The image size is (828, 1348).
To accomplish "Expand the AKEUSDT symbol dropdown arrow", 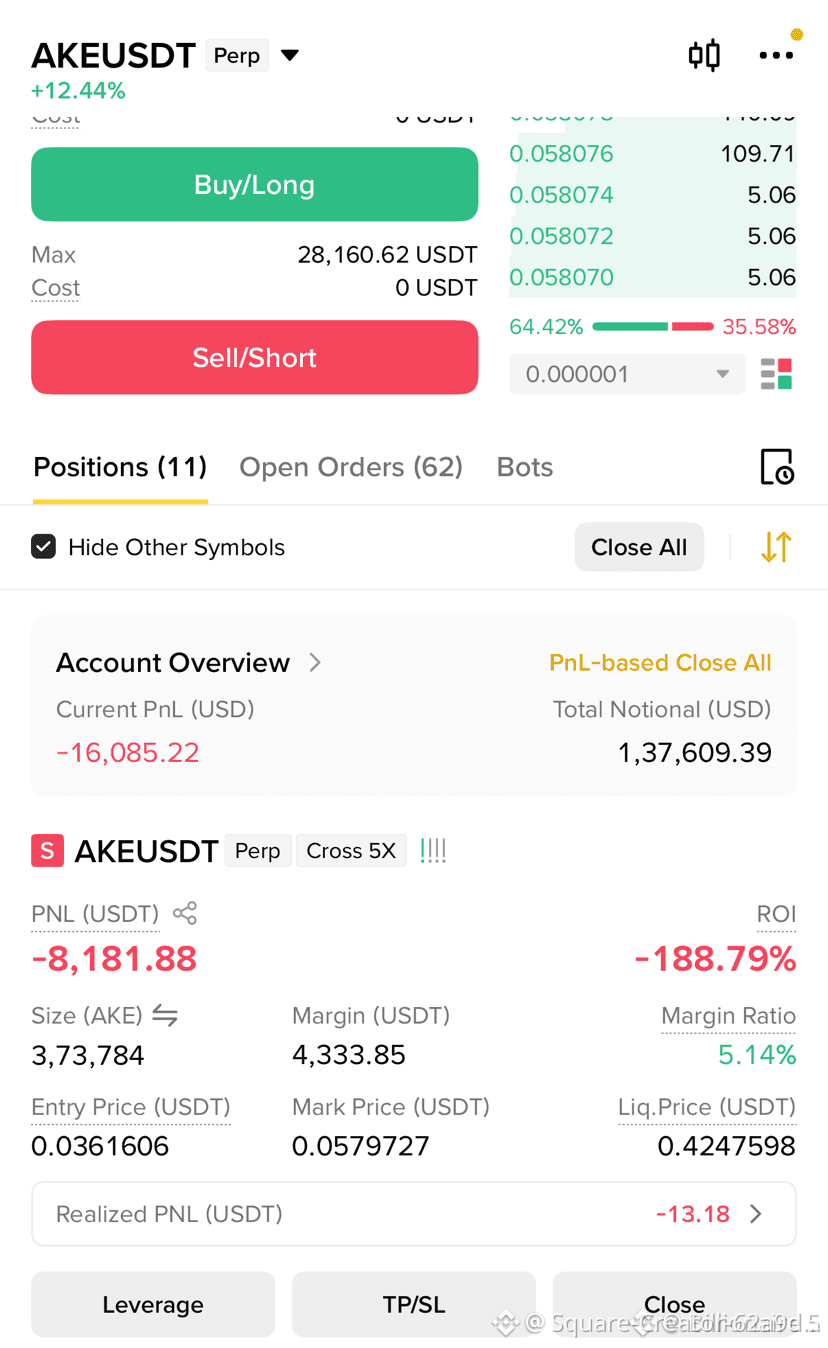I will 290,55.
